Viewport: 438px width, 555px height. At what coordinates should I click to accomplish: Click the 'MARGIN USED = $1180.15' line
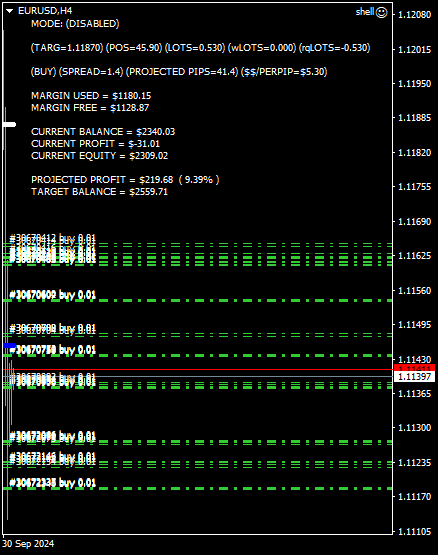91,96
